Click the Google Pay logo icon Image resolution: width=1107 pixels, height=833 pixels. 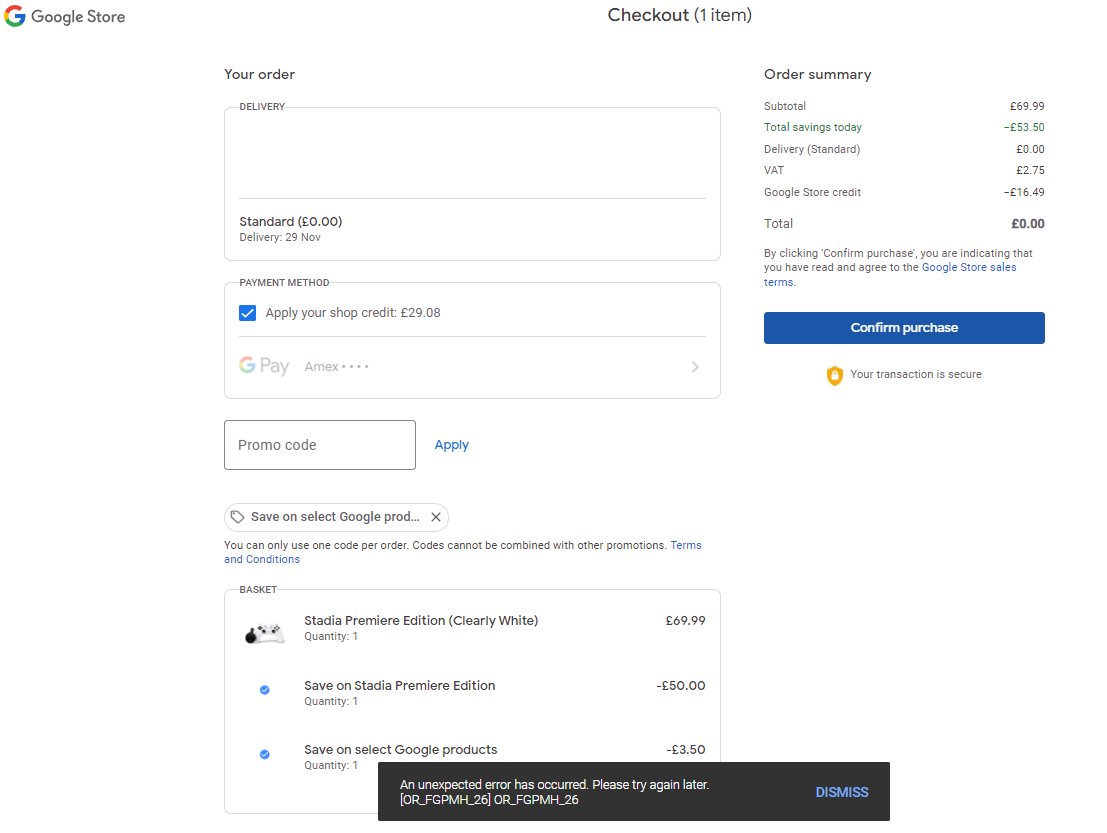pyautogui.click(x=264, y=366)
